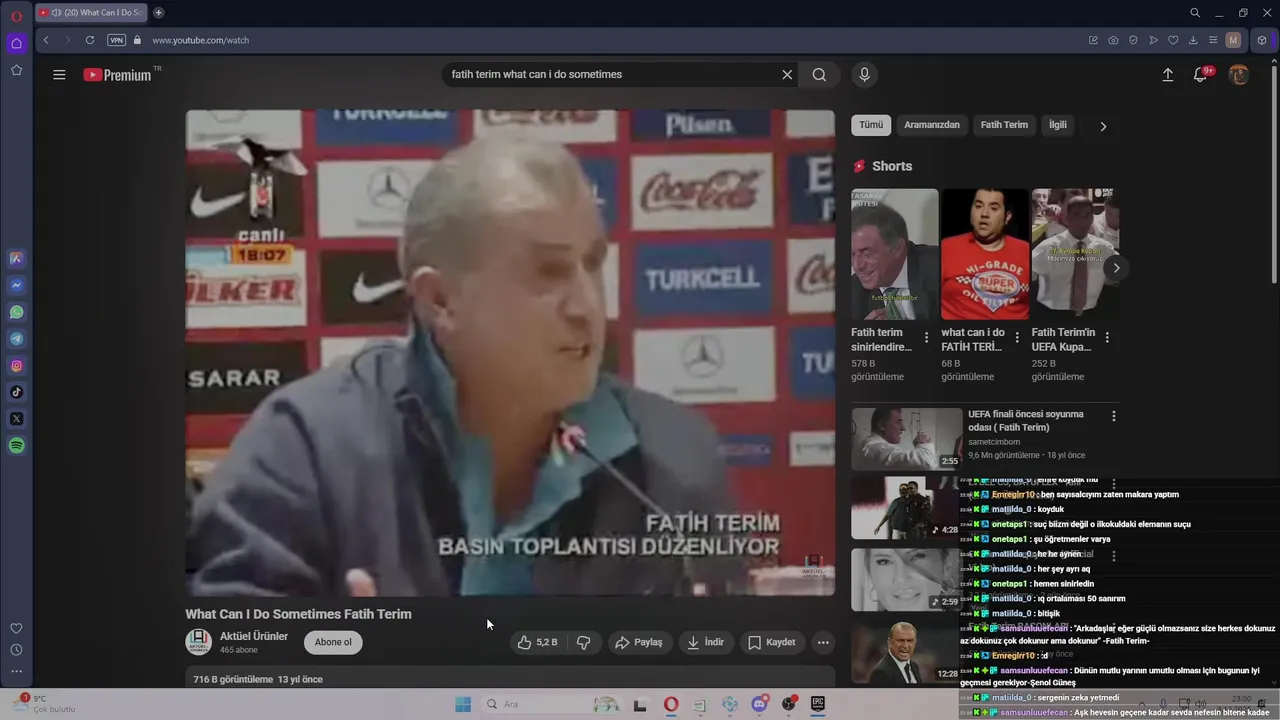This screenshot has height=720, width=1280.
Task: Click the YouTube search magnifier button
Action: coord(819,75)
